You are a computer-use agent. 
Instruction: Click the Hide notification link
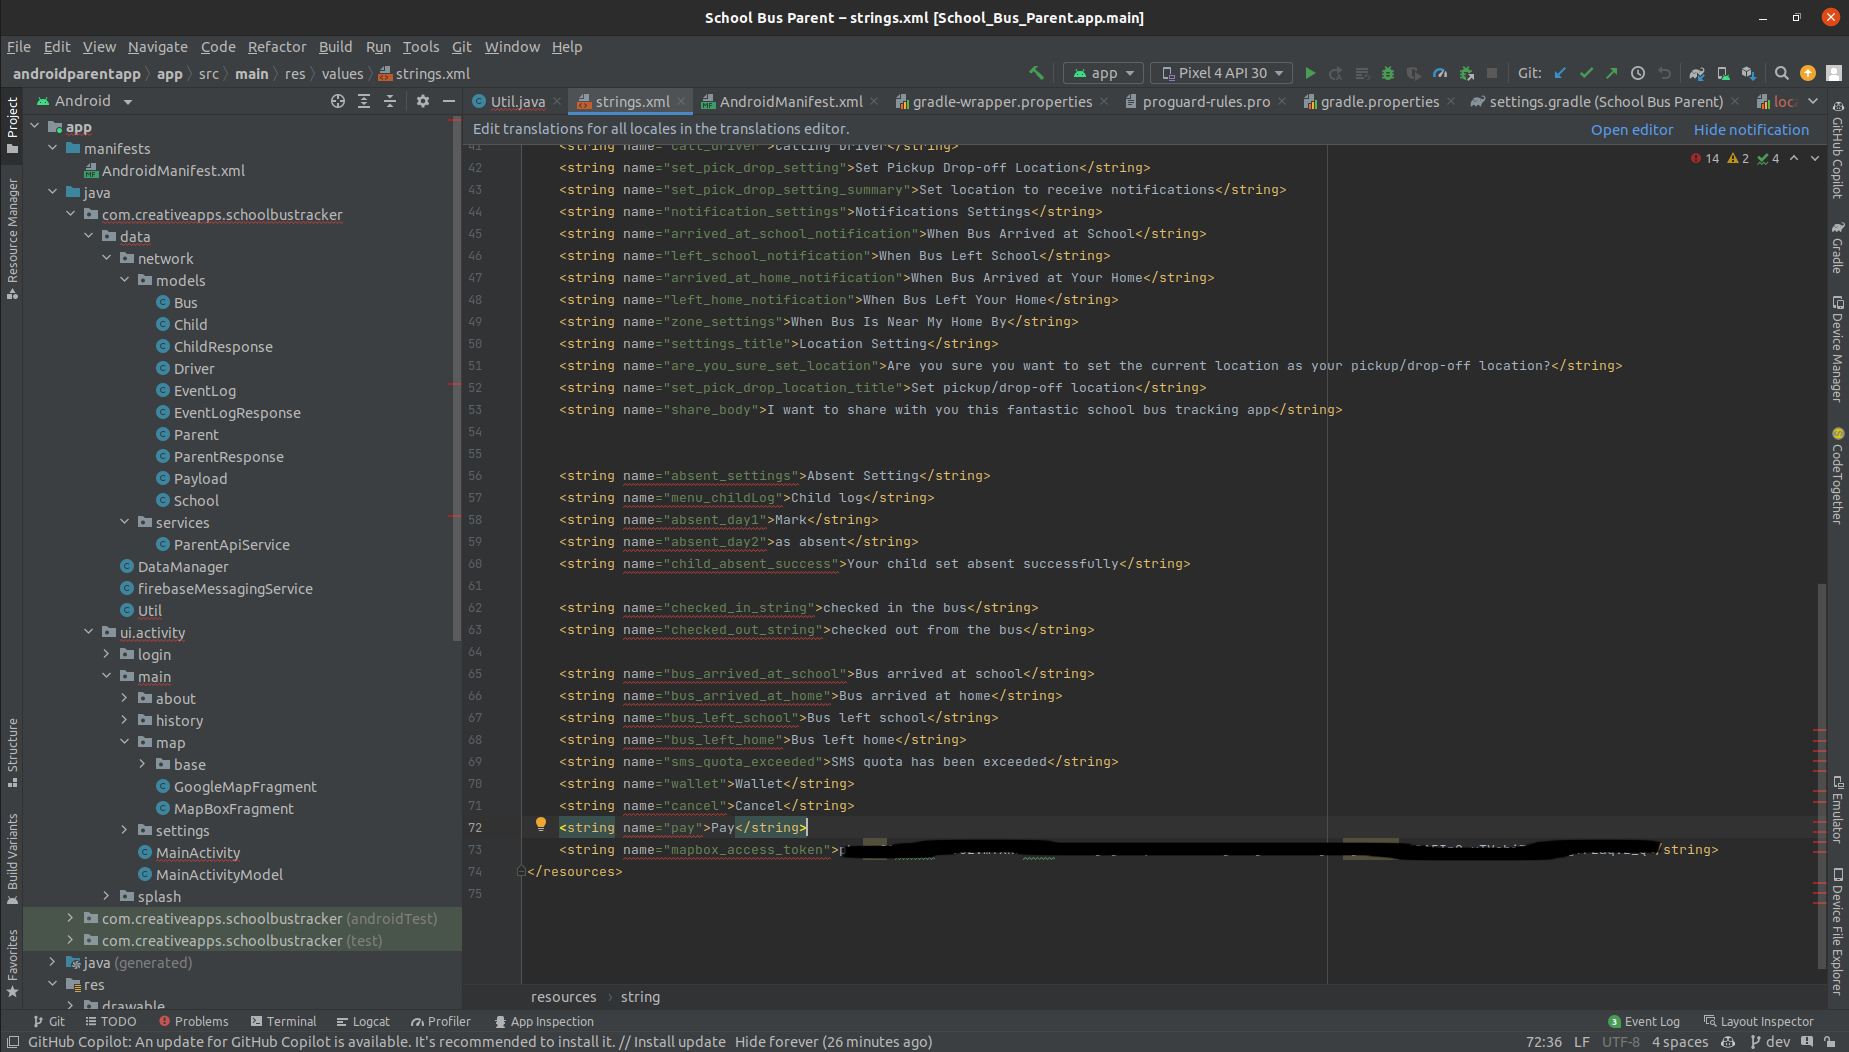click(x=1750, y=130)
